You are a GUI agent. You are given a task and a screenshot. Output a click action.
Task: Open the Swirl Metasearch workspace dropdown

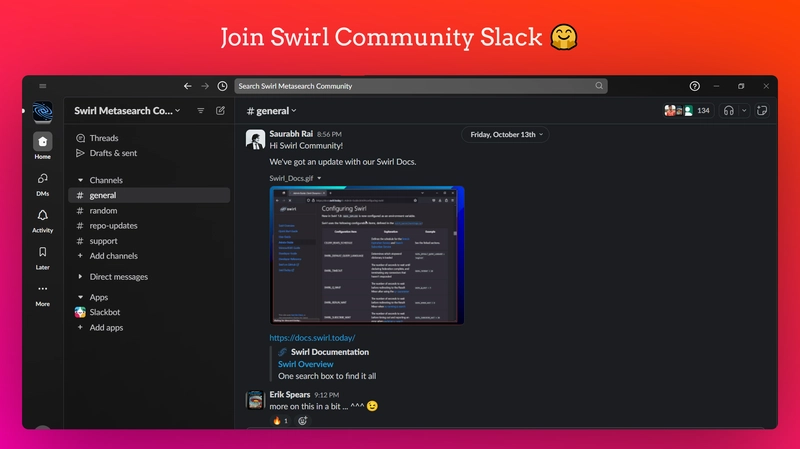tap(127, 111)
